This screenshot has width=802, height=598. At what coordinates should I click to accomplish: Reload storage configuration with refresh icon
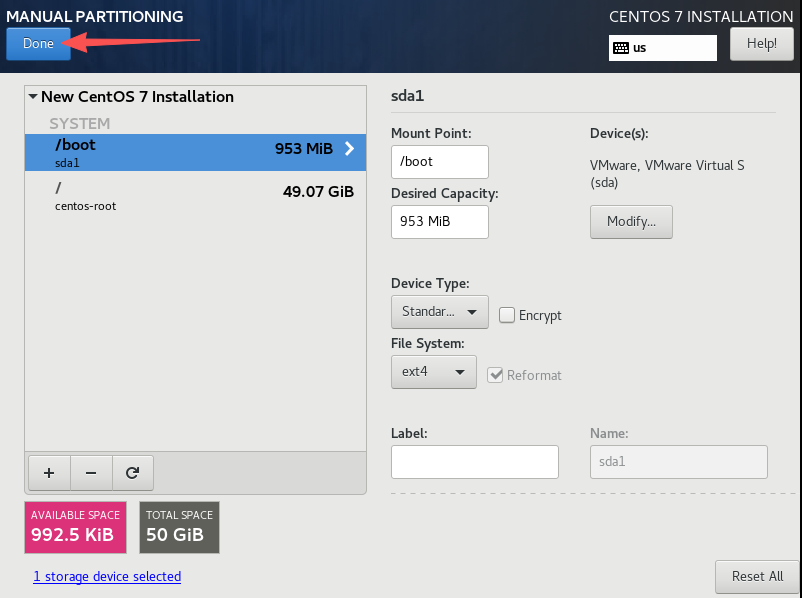pyautogui.click(x=132, y=473)
